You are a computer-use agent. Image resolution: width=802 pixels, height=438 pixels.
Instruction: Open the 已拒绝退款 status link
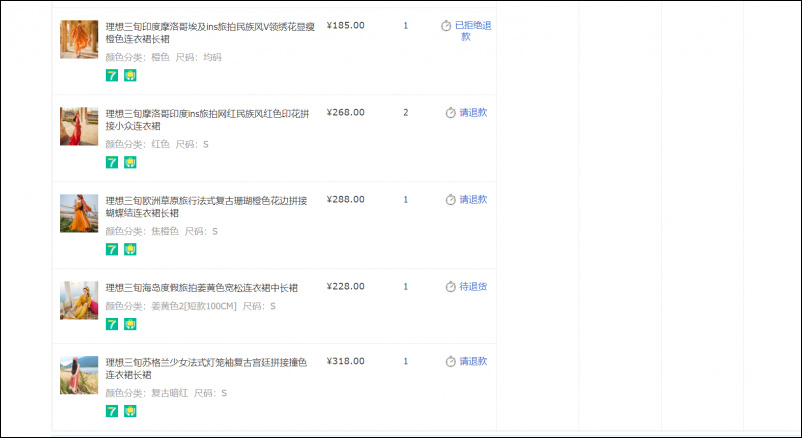(473, 31)
